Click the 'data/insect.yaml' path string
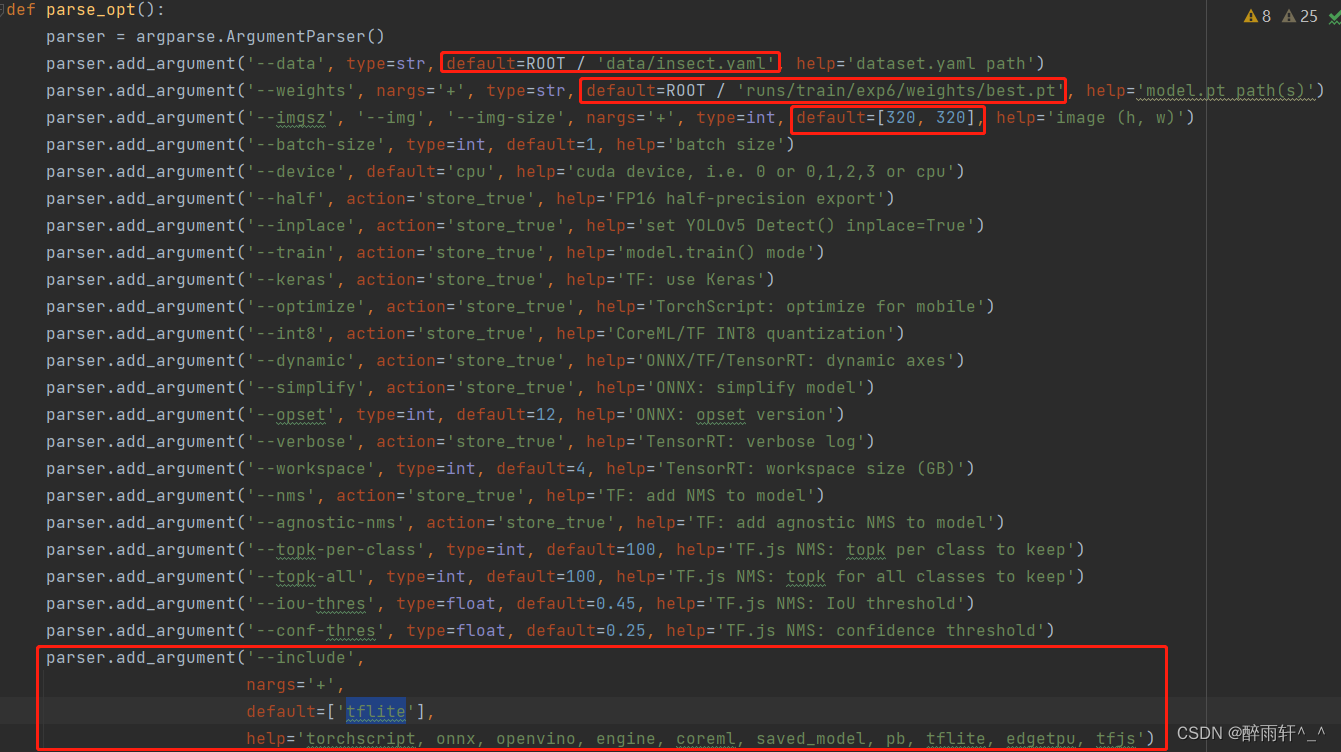The width and height of the screenshot is (1341, 752). (x=686, y=64)
